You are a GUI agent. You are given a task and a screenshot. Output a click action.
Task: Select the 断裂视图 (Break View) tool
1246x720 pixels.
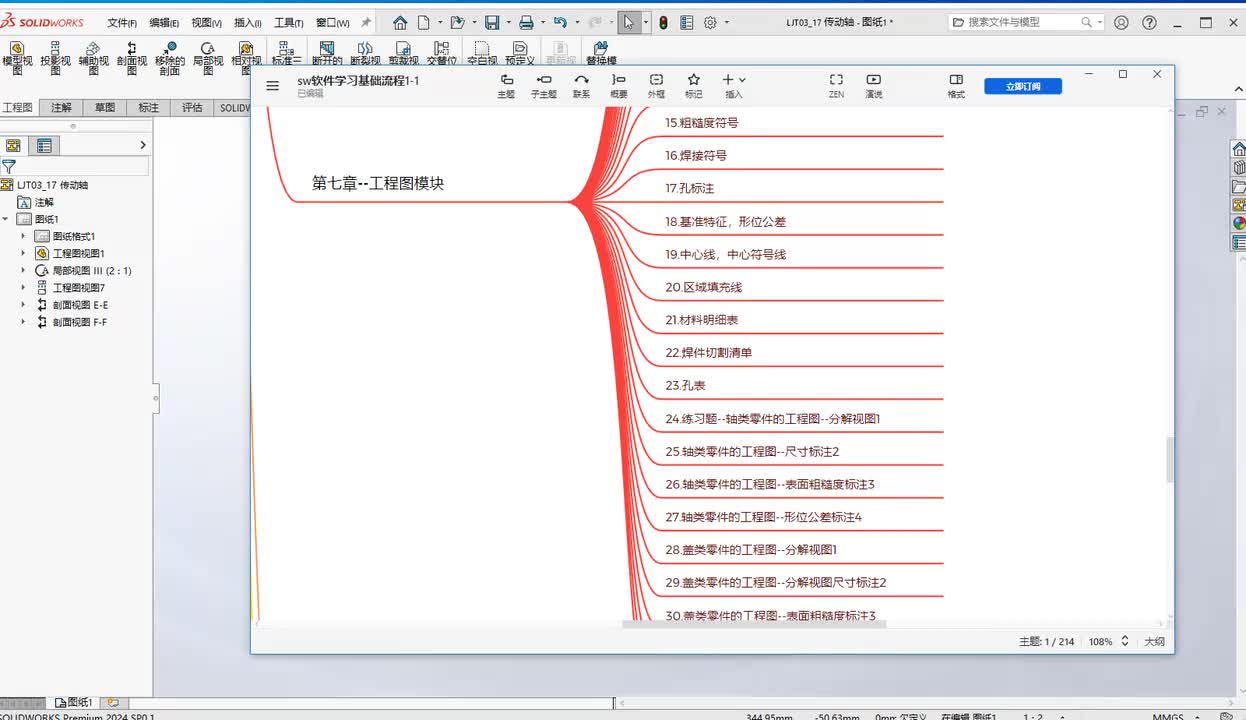click(365, 54)
